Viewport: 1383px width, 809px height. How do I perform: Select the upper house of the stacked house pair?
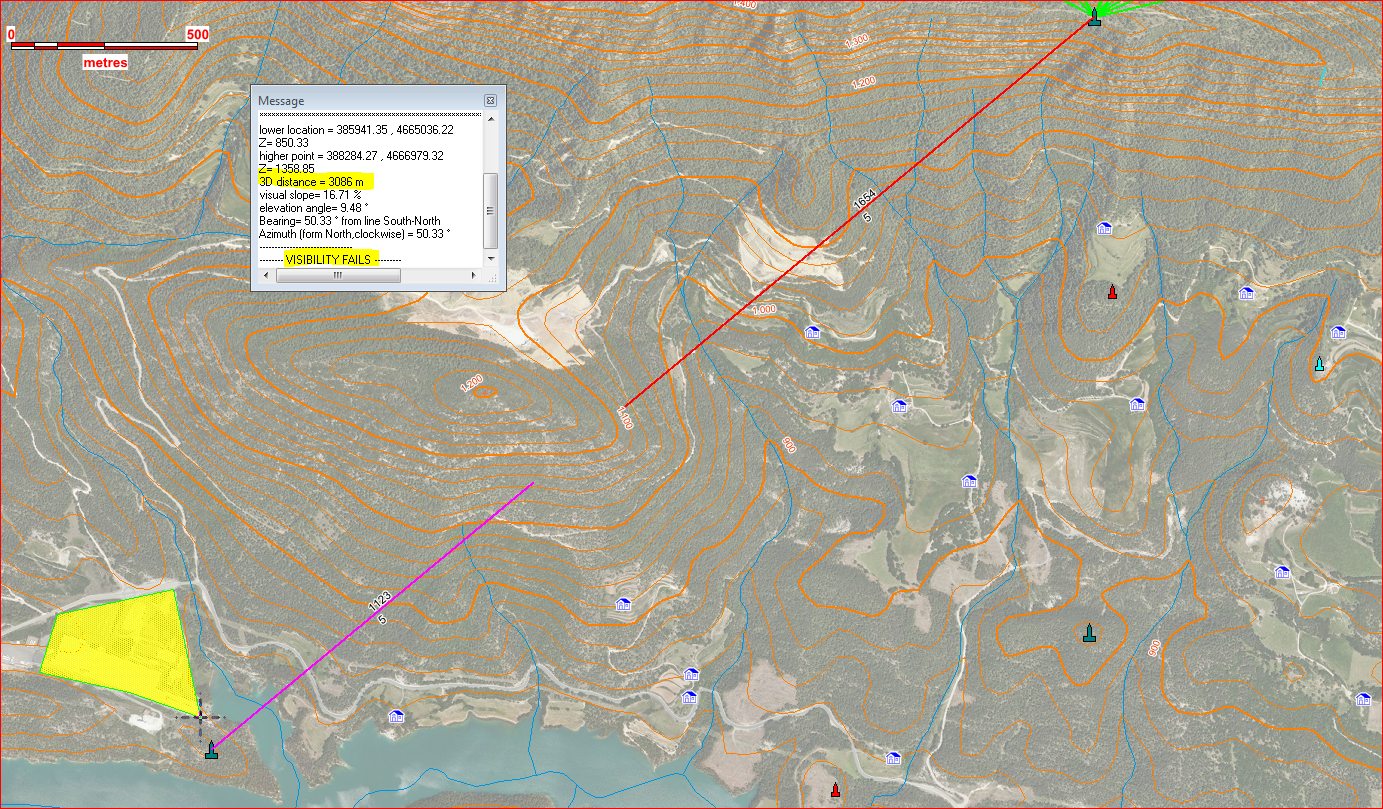(690, 673)
